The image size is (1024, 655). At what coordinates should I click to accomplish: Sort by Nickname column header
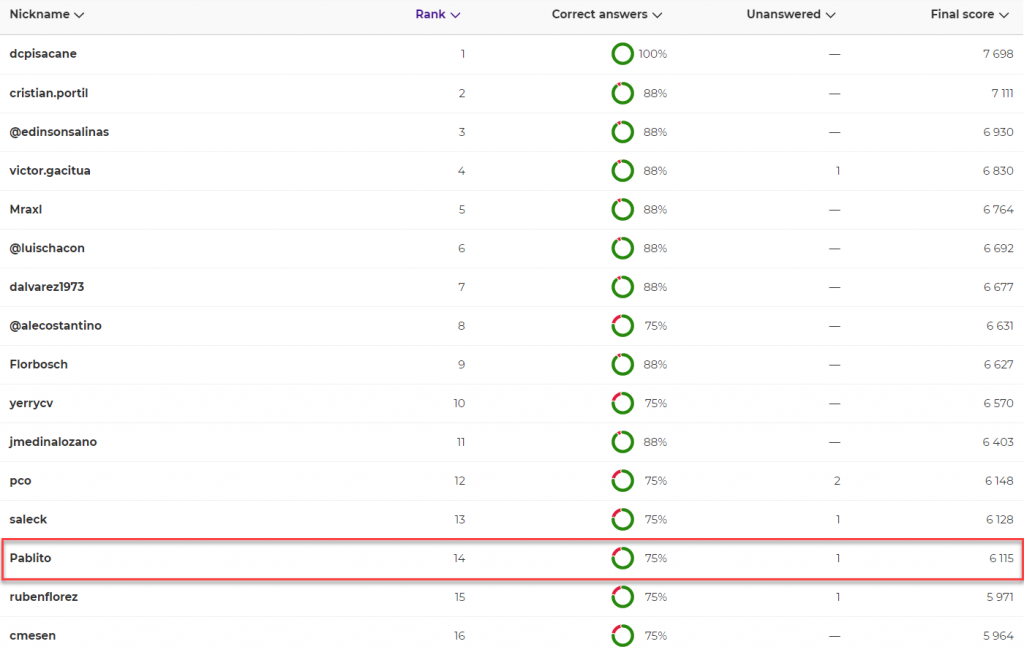[x=46, y=14]
